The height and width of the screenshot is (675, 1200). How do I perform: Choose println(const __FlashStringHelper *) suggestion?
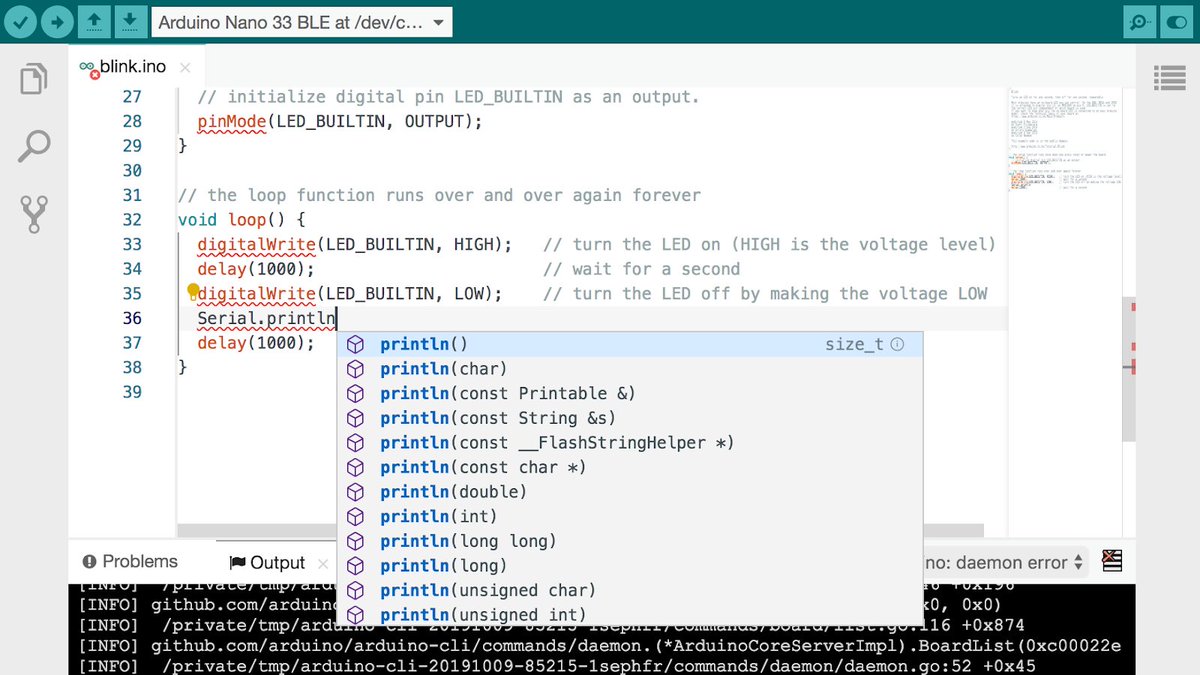pyautogui.click(x=629, y=442)
